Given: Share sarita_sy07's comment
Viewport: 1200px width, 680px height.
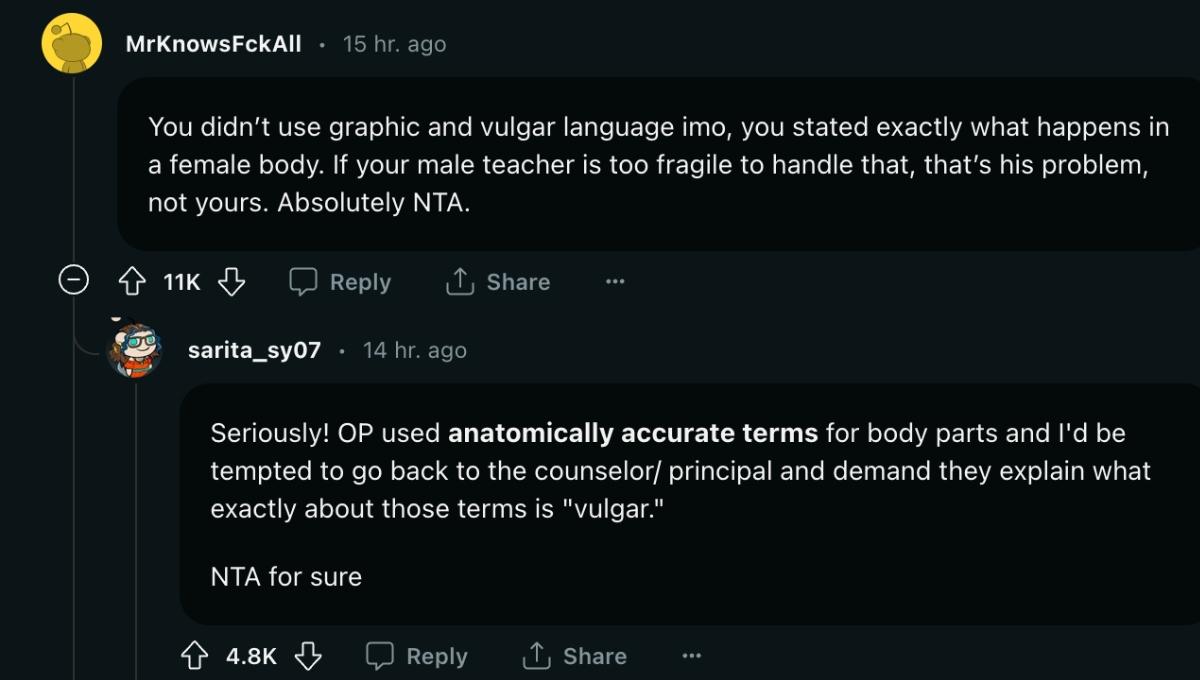Looking at the screenshot, I should coord(575,656).
